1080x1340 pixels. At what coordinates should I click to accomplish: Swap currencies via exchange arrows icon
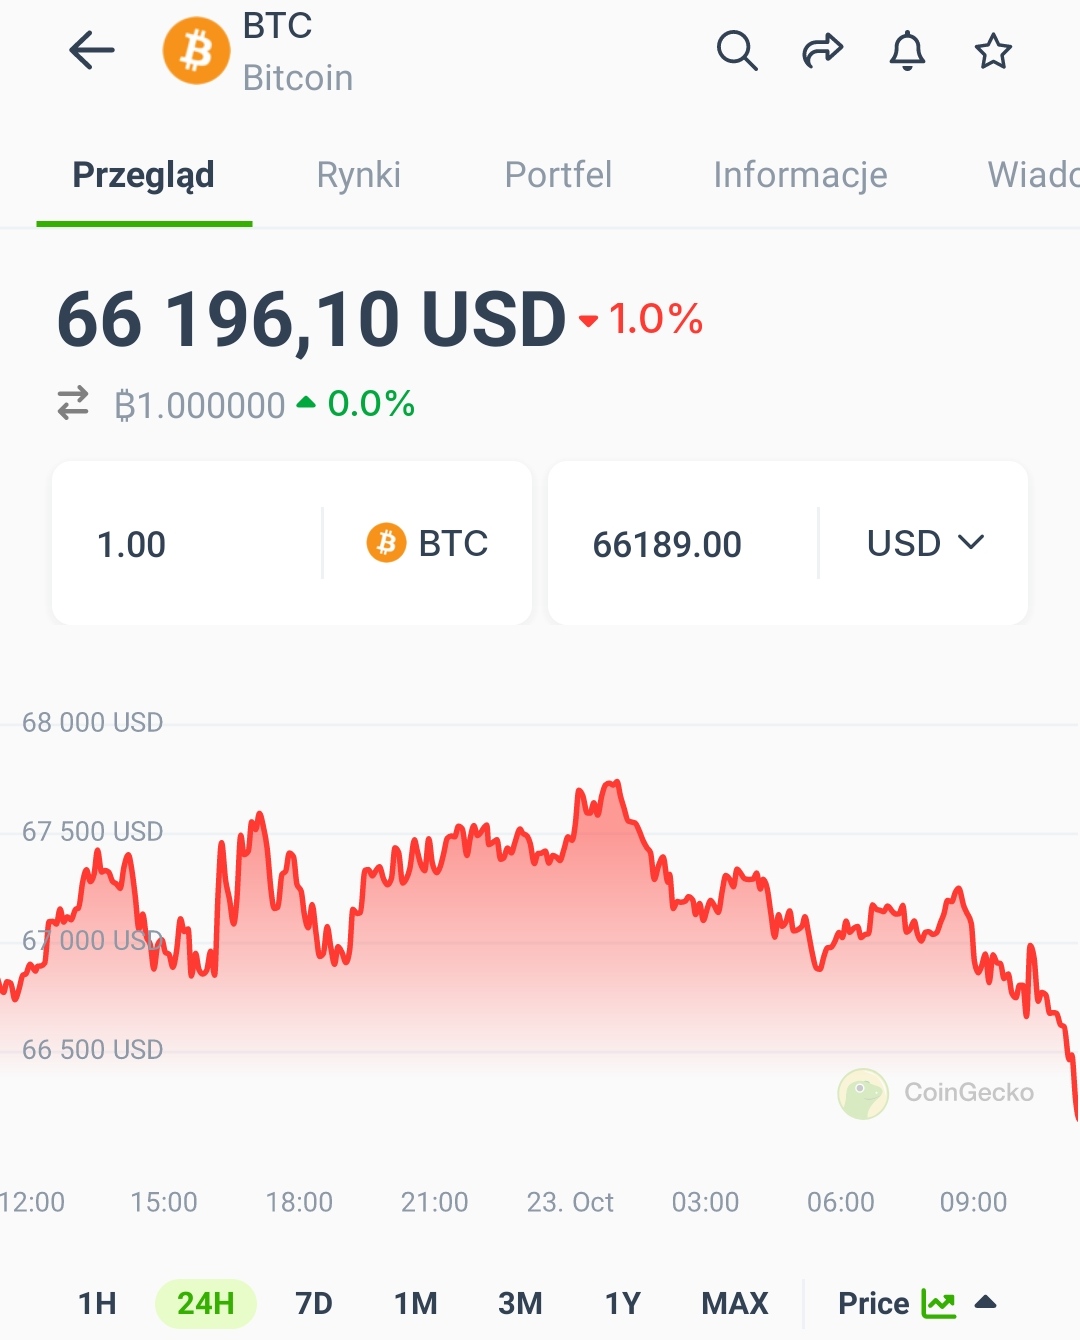(x=73, y=404)
